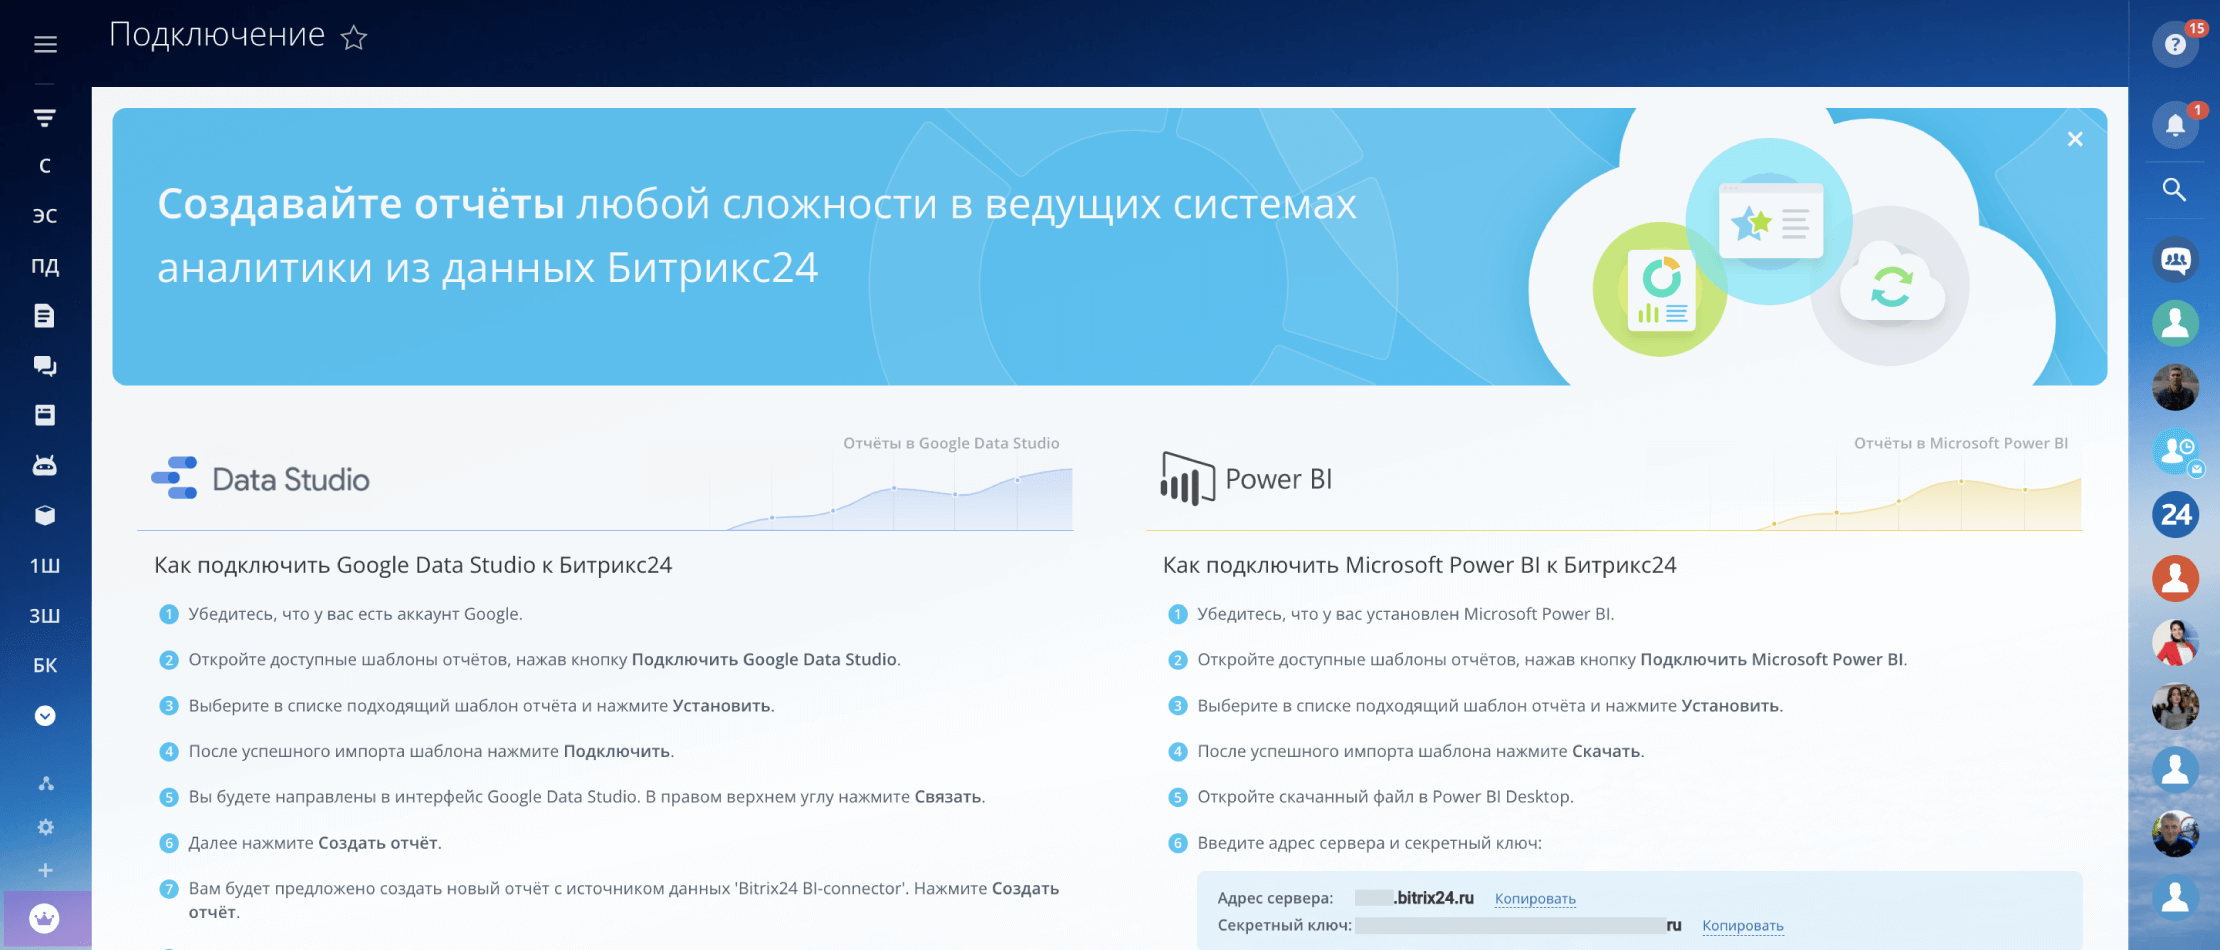Close the blue promo banner
2220x950 pixels.
(x=2075, y=139)
